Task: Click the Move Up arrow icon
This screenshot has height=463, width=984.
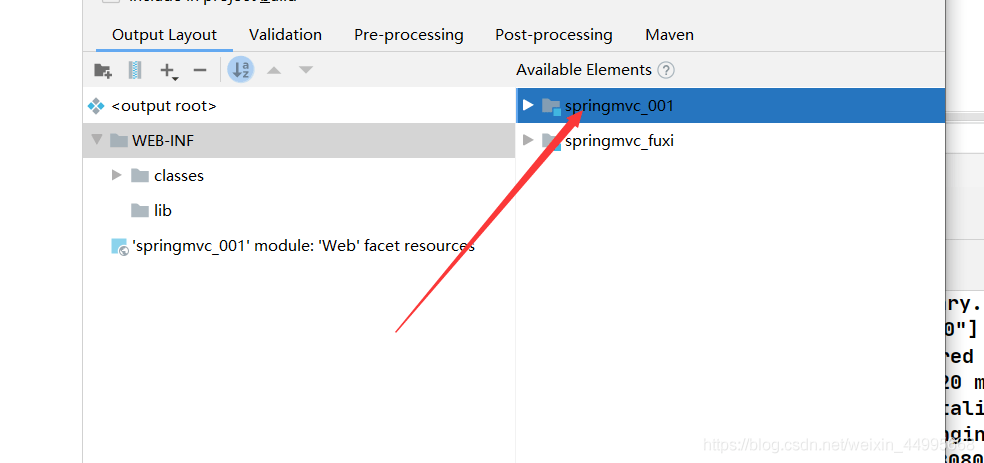Action: pyautogui.click(x=274, y=70)
